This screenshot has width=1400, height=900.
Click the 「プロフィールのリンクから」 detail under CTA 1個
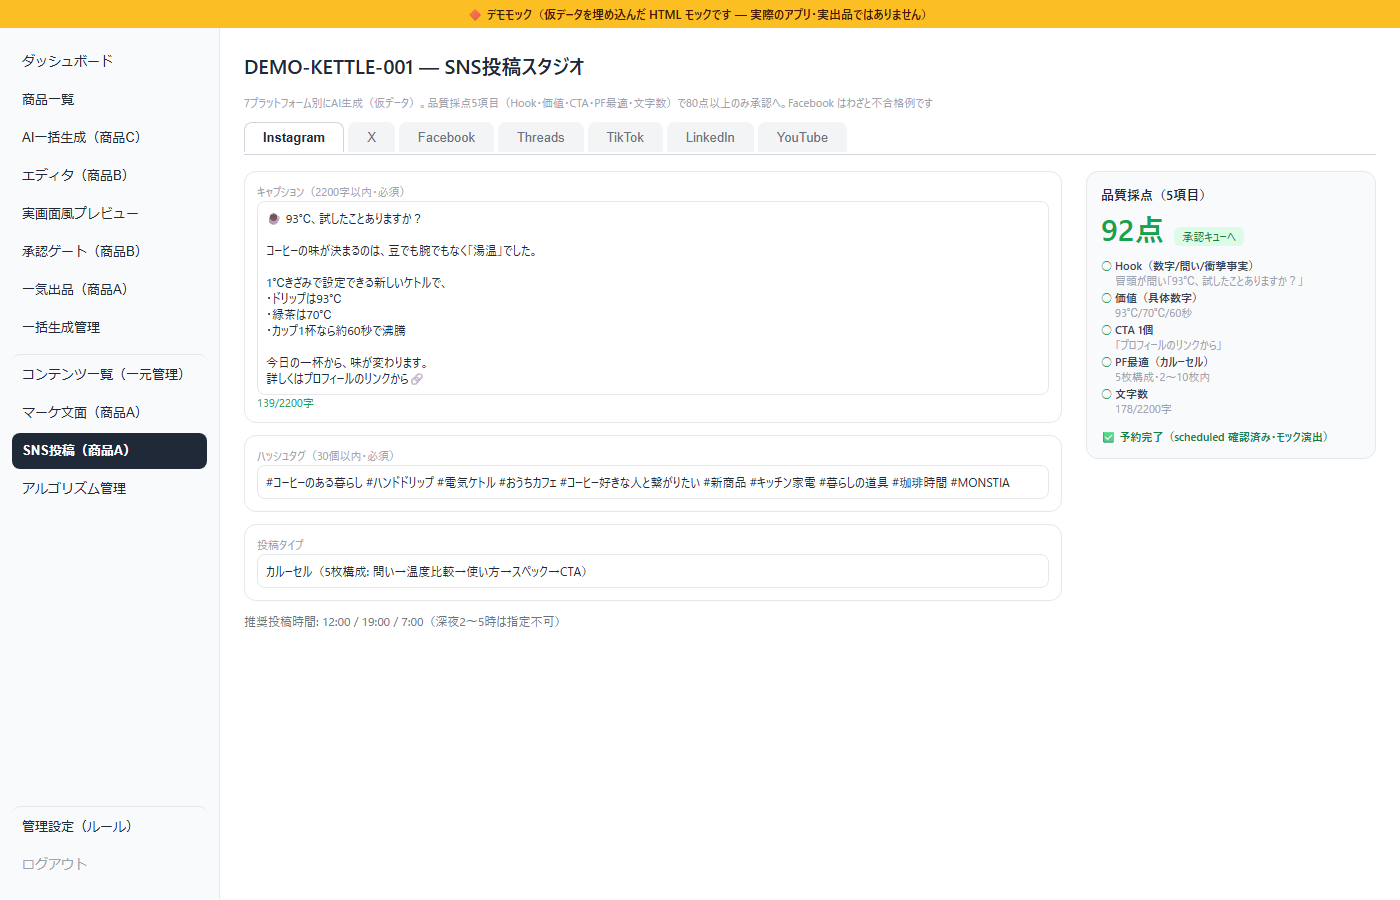(x=1169, y=345)
